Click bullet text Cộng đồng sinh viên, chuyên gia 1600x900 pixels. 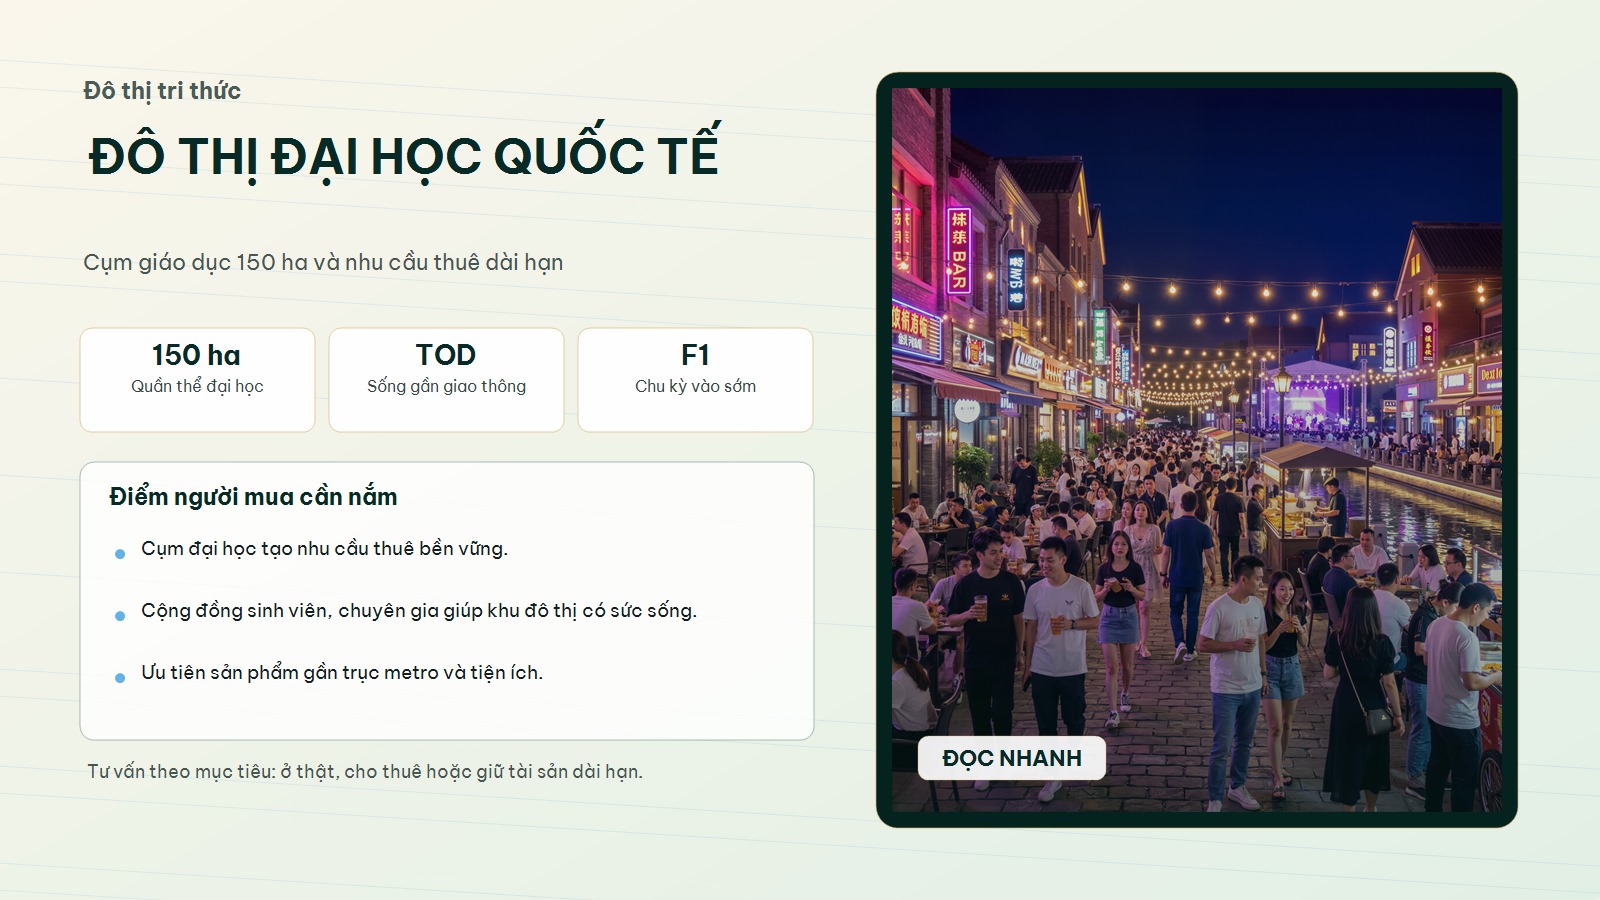tap(419, 610)
